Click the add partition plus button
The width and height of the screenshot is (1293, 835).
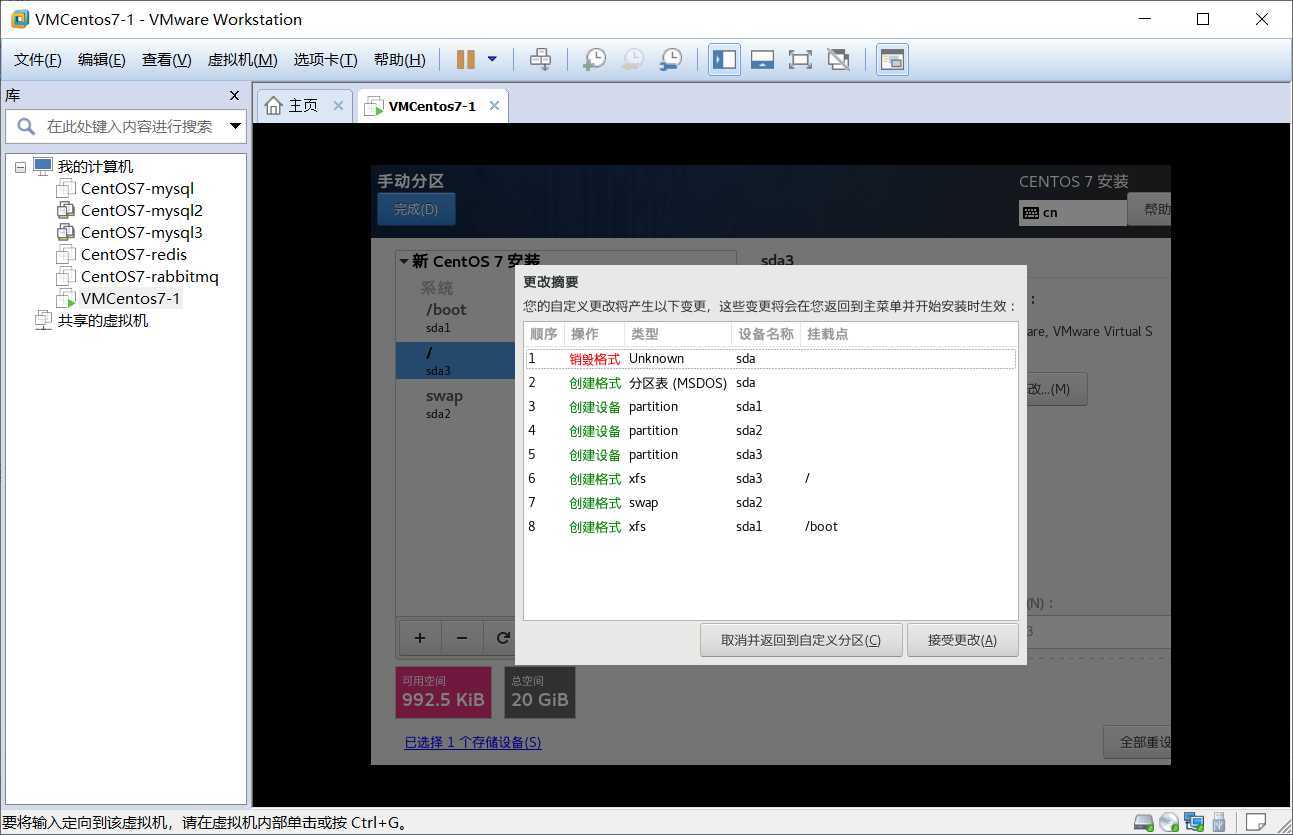point(420,638)
